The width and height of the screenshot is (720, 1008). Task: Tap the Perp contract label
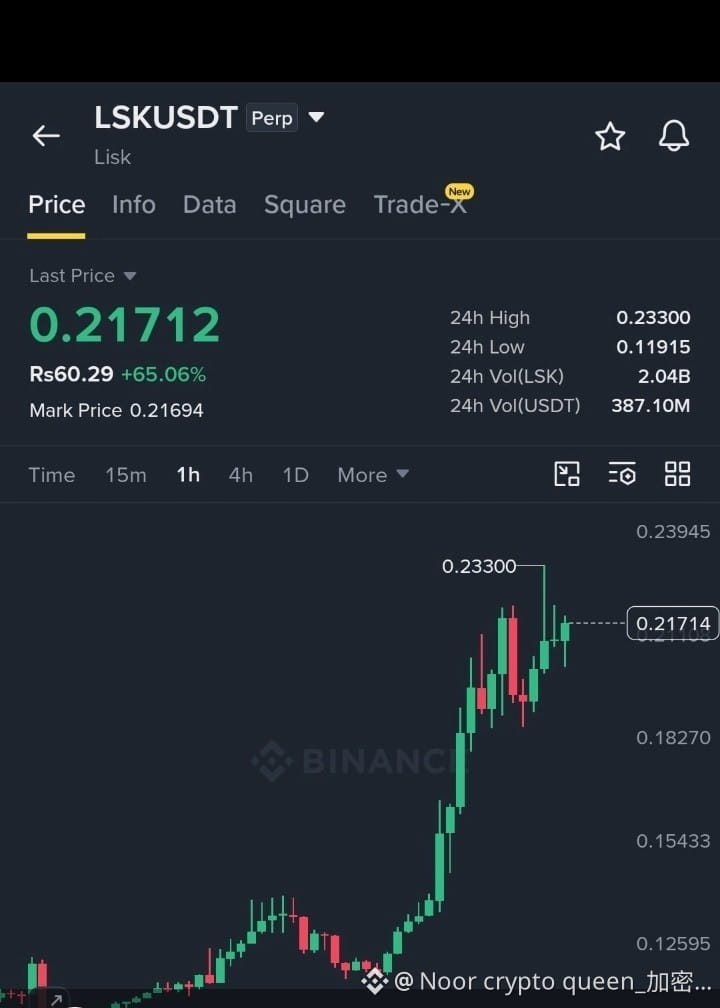pyautogui.click(x=272, y=118)
